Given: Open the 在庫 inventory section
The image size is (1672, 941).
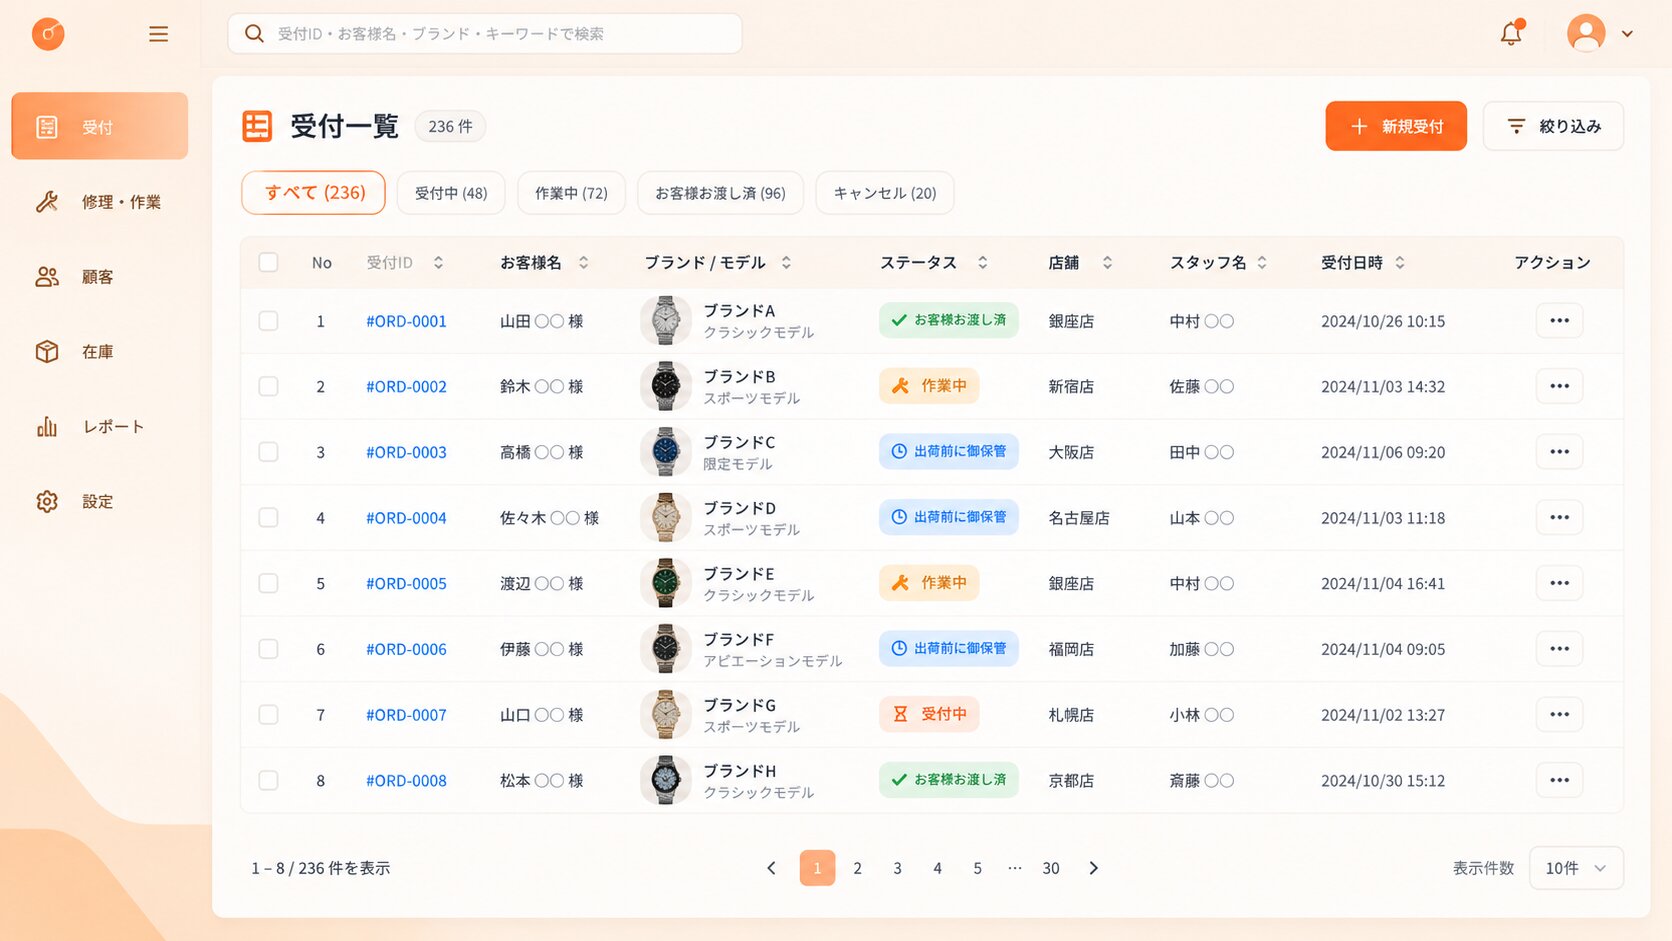Looking at the screenshot, I should click(x=99, y=352).
